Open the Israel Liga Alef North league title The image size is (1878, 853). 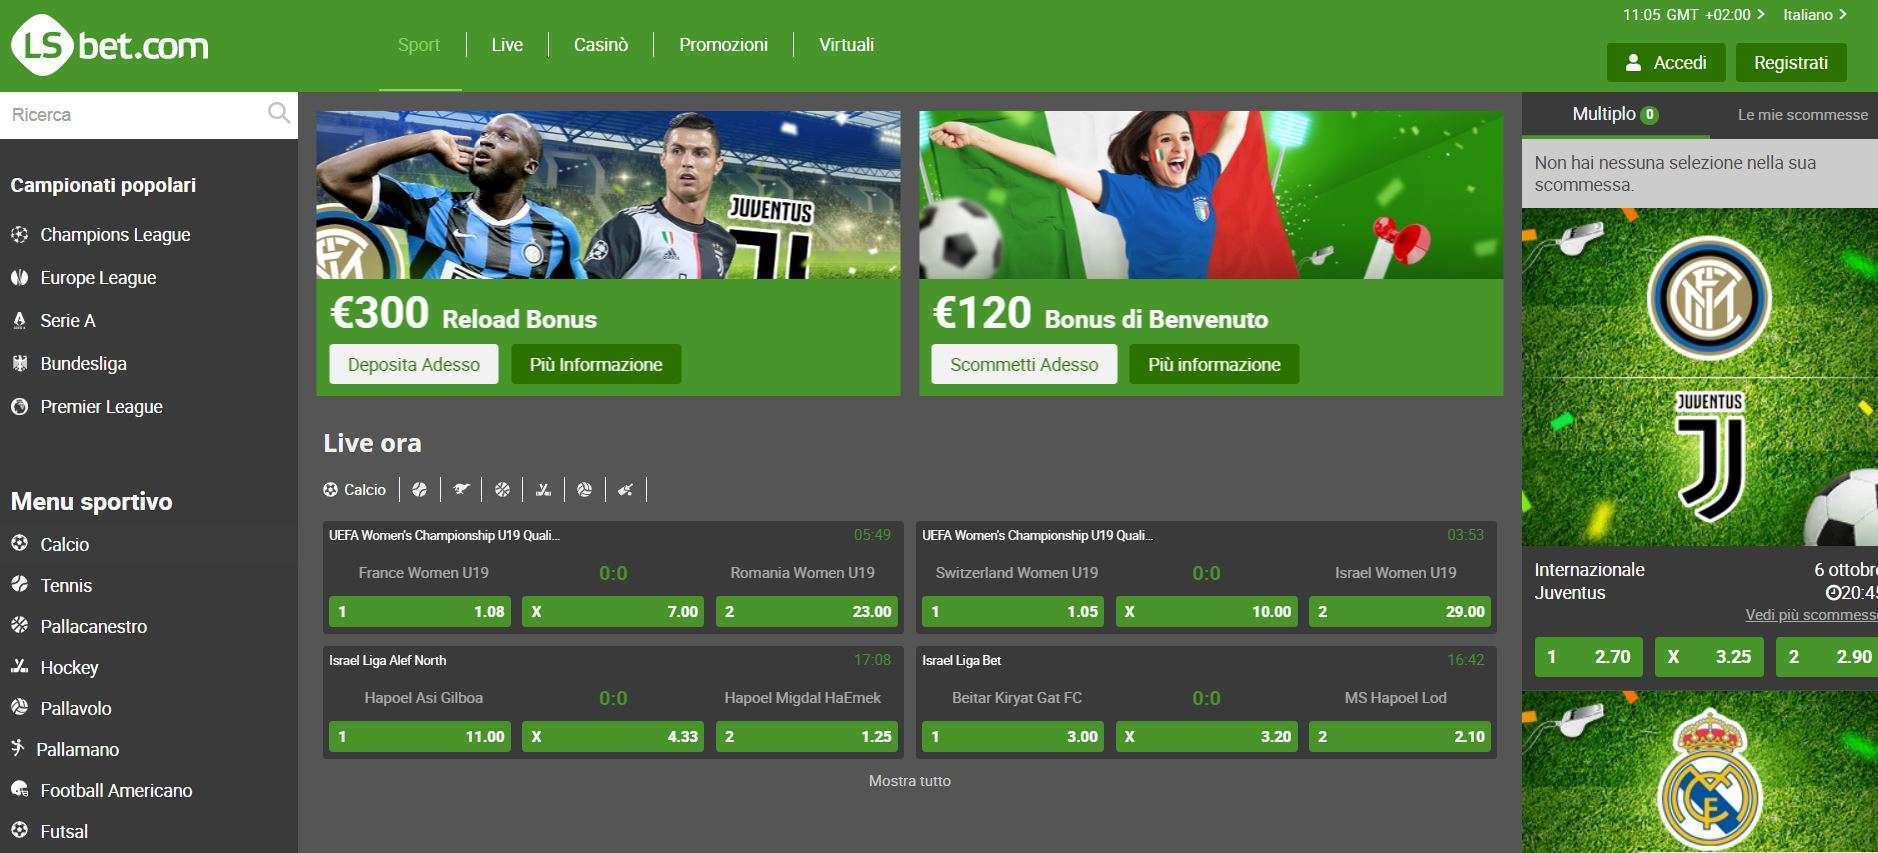pyautogui.click(x=388, y=660)
